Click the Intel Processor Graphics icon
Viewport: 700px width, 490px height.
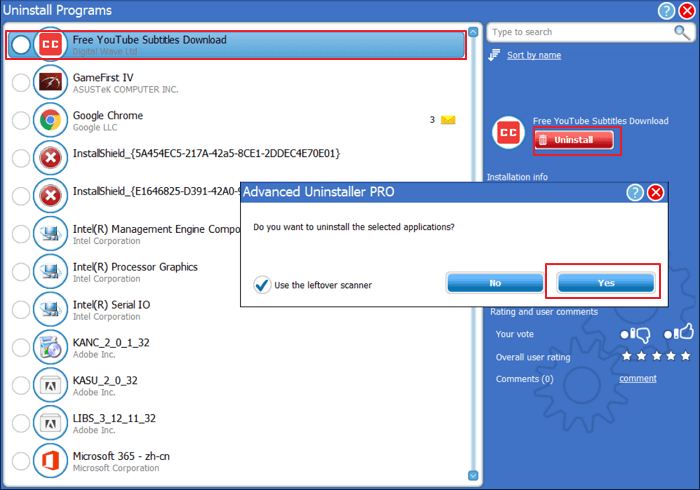(x=50, y=272)
